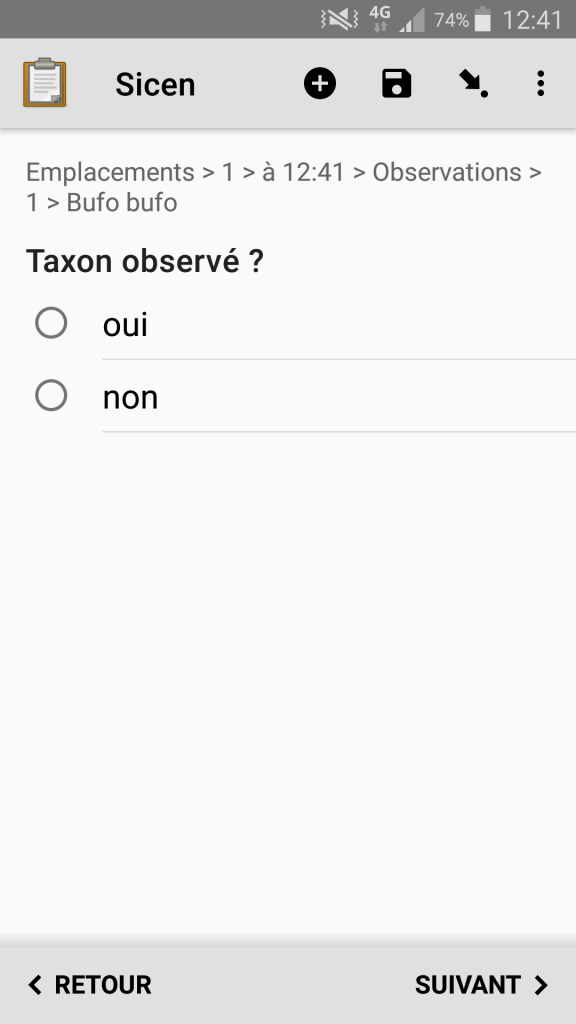Save the form with the floppy disk icon
Screen dimensions: 576x1024
pos(396,84)
